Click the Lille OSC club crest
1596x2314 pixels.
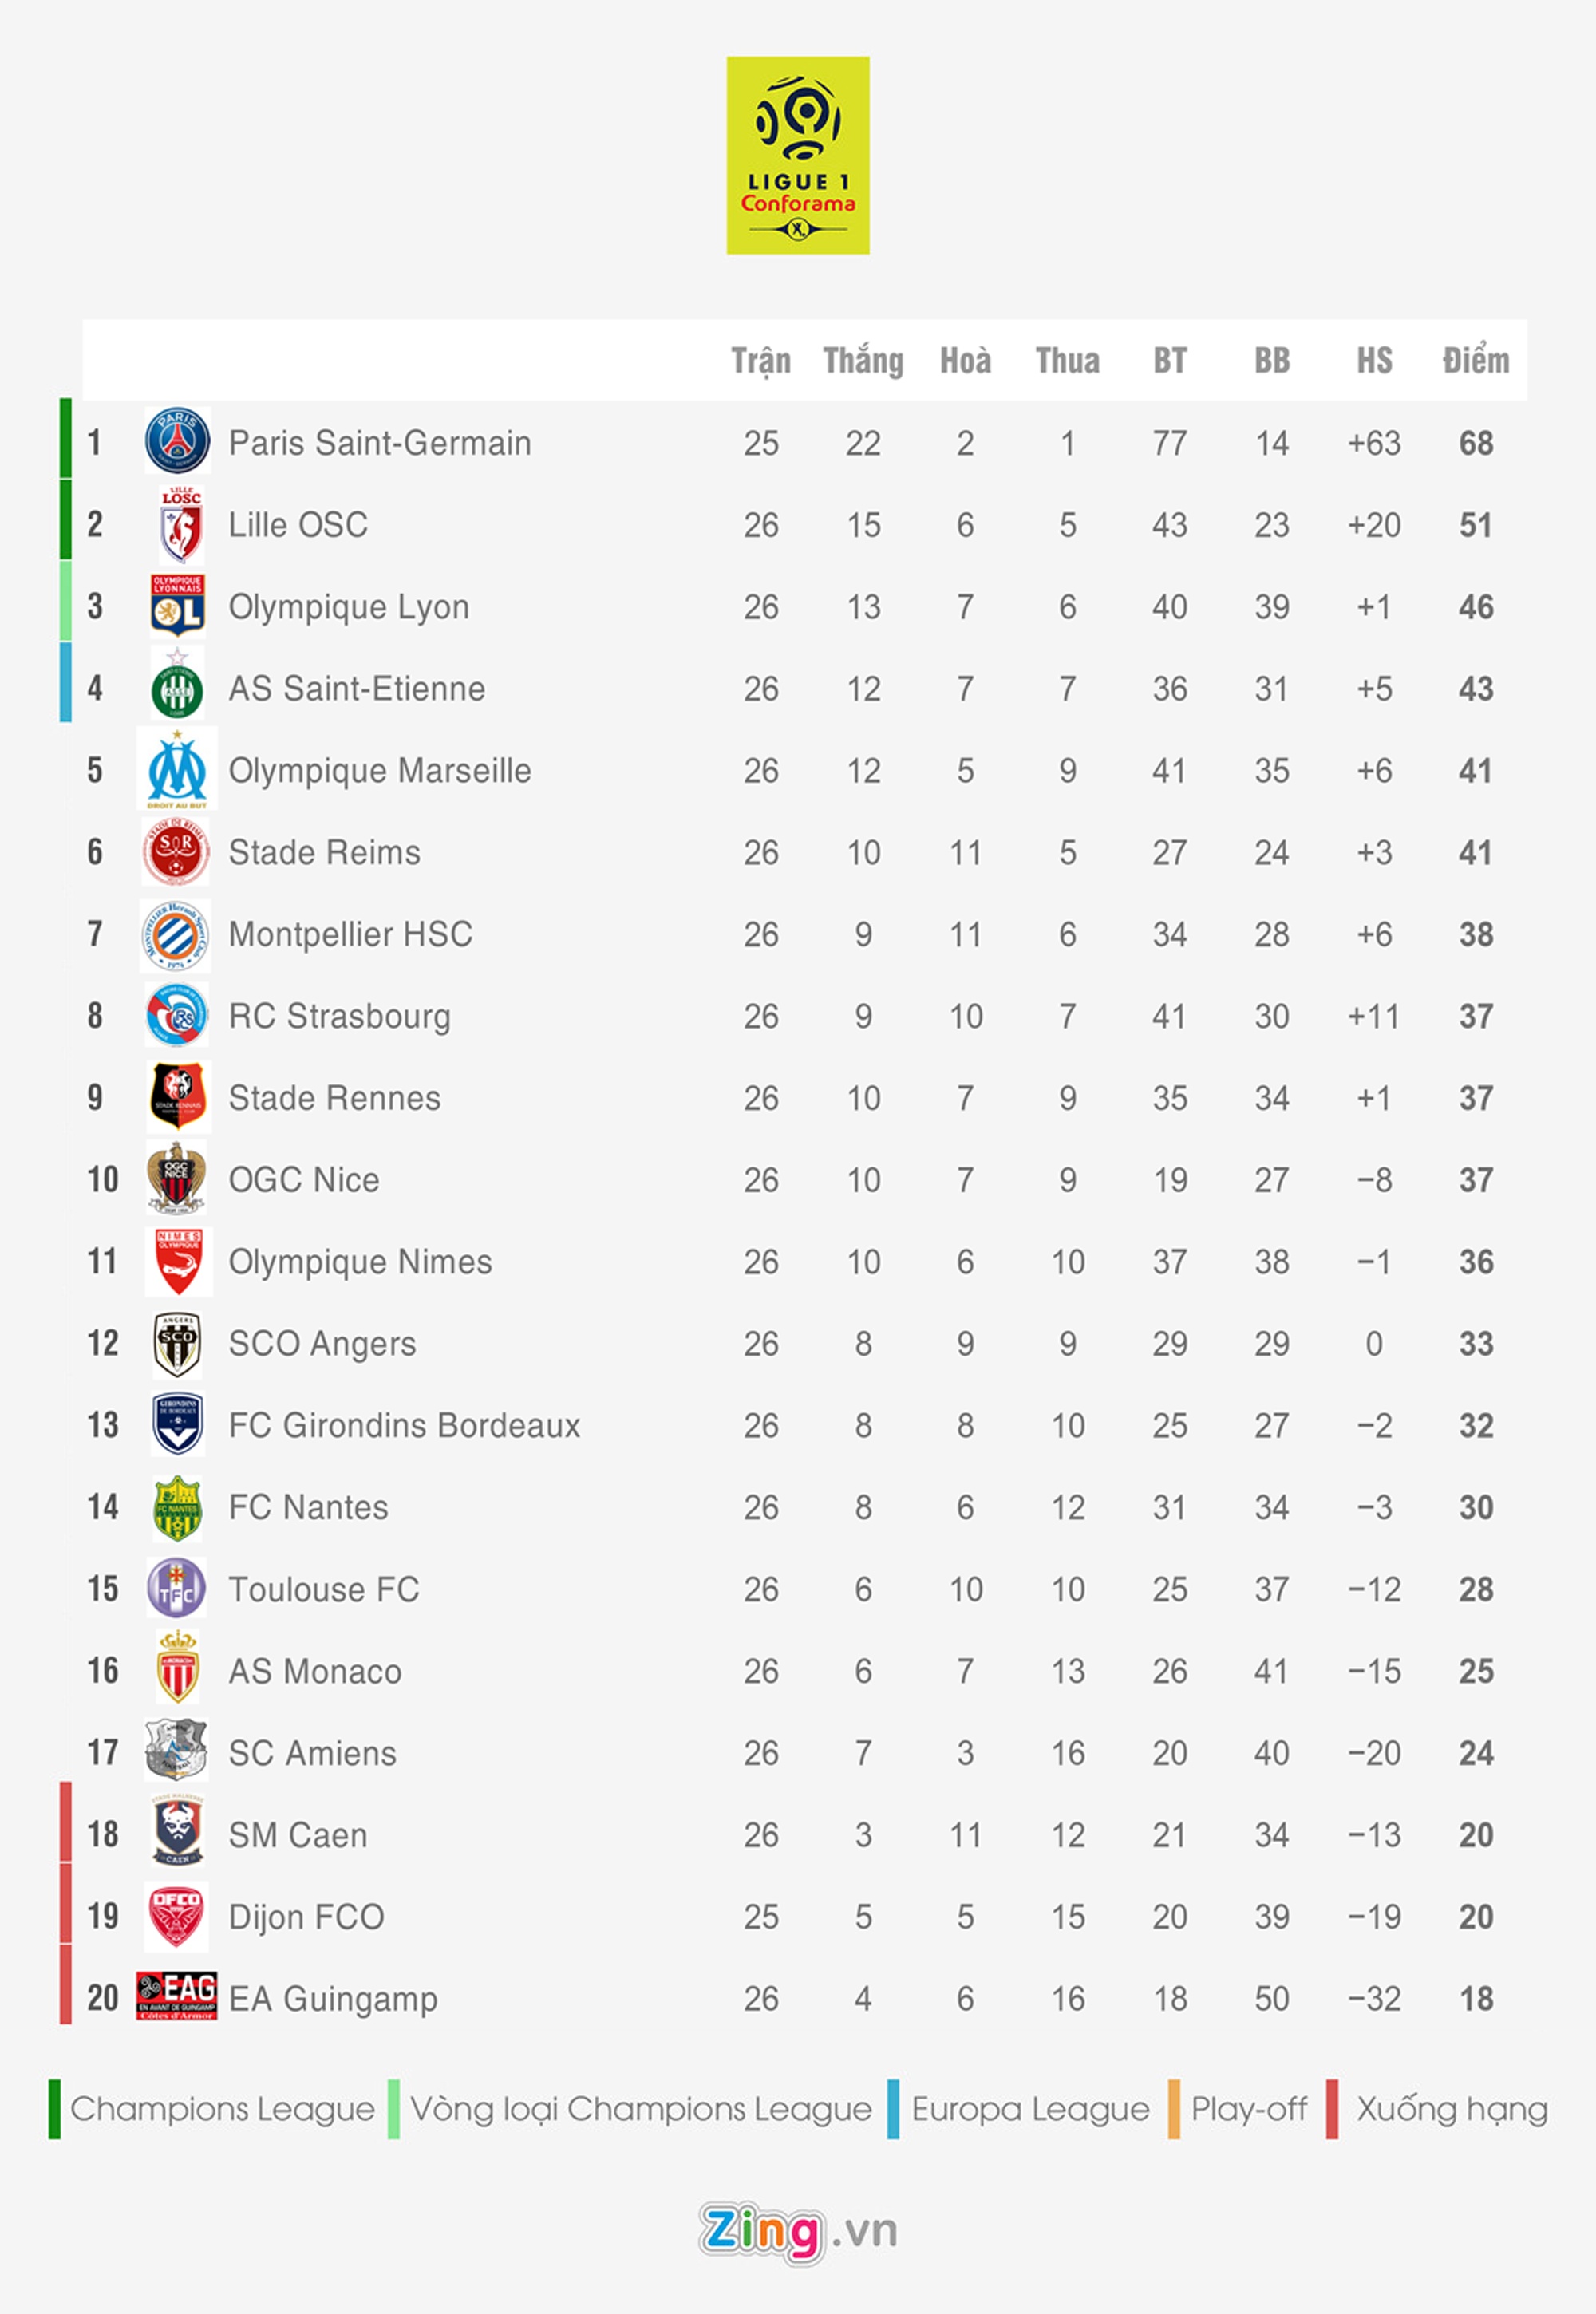click(x=180, y=524)
